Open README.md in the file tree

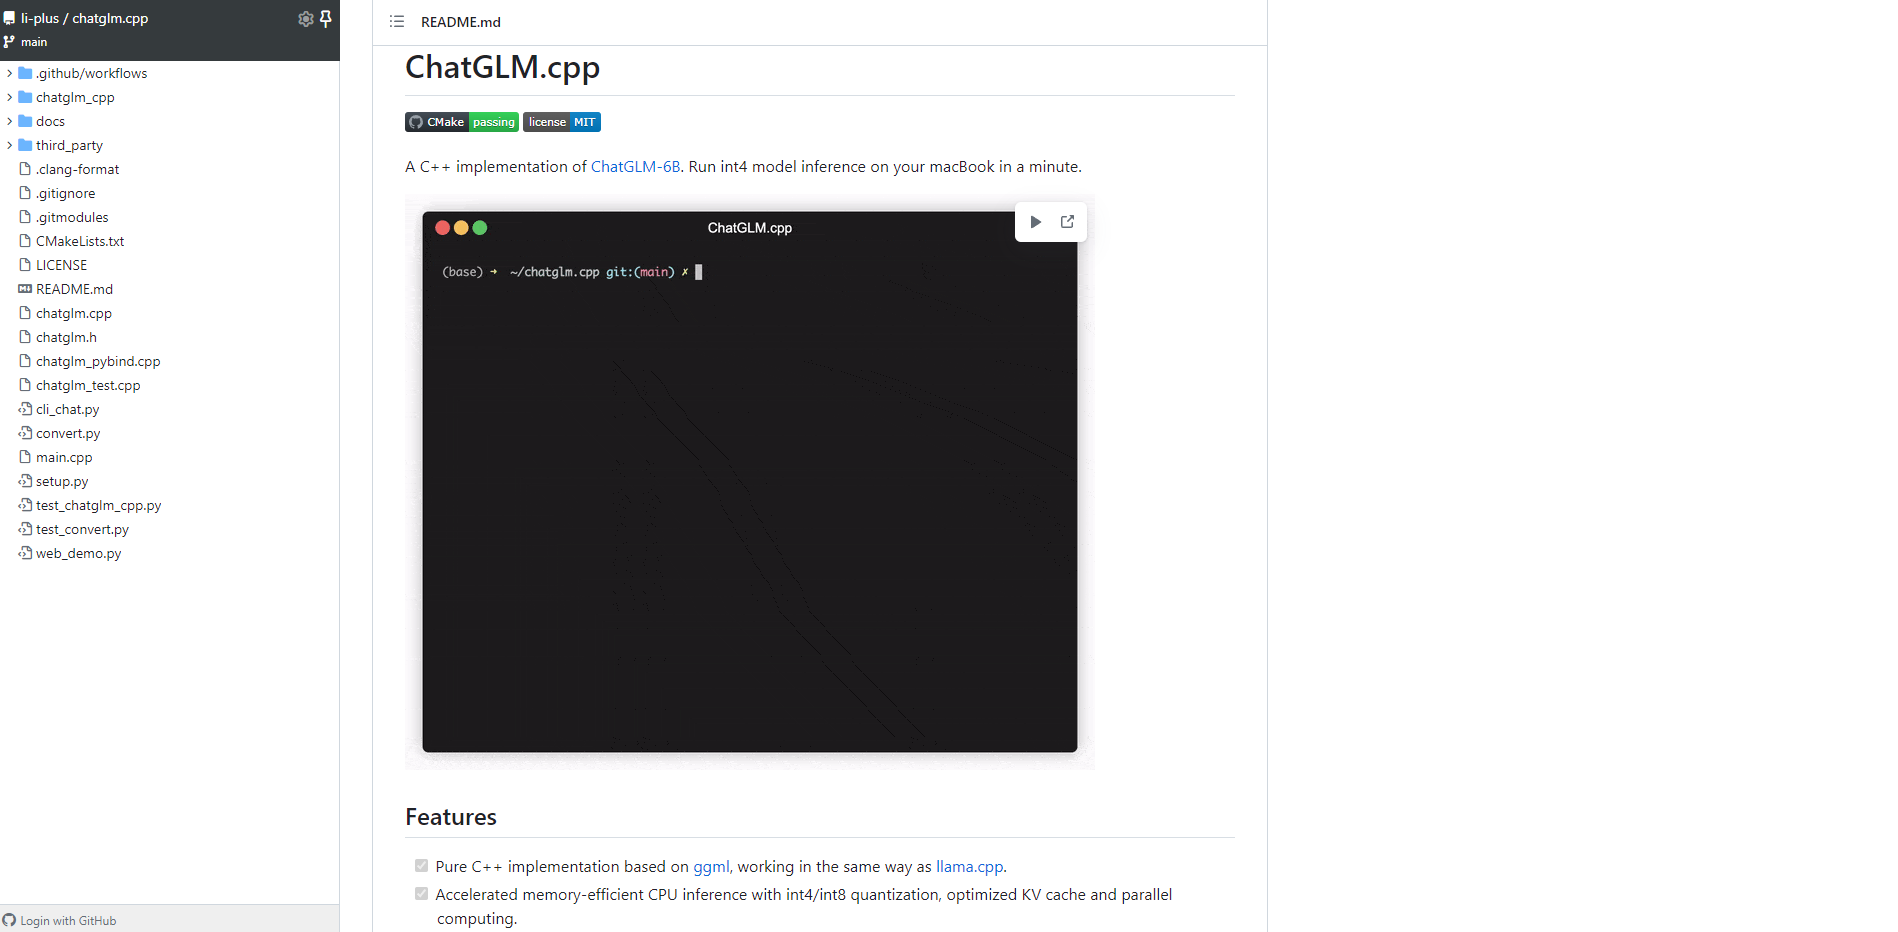(x=74, y=289)
